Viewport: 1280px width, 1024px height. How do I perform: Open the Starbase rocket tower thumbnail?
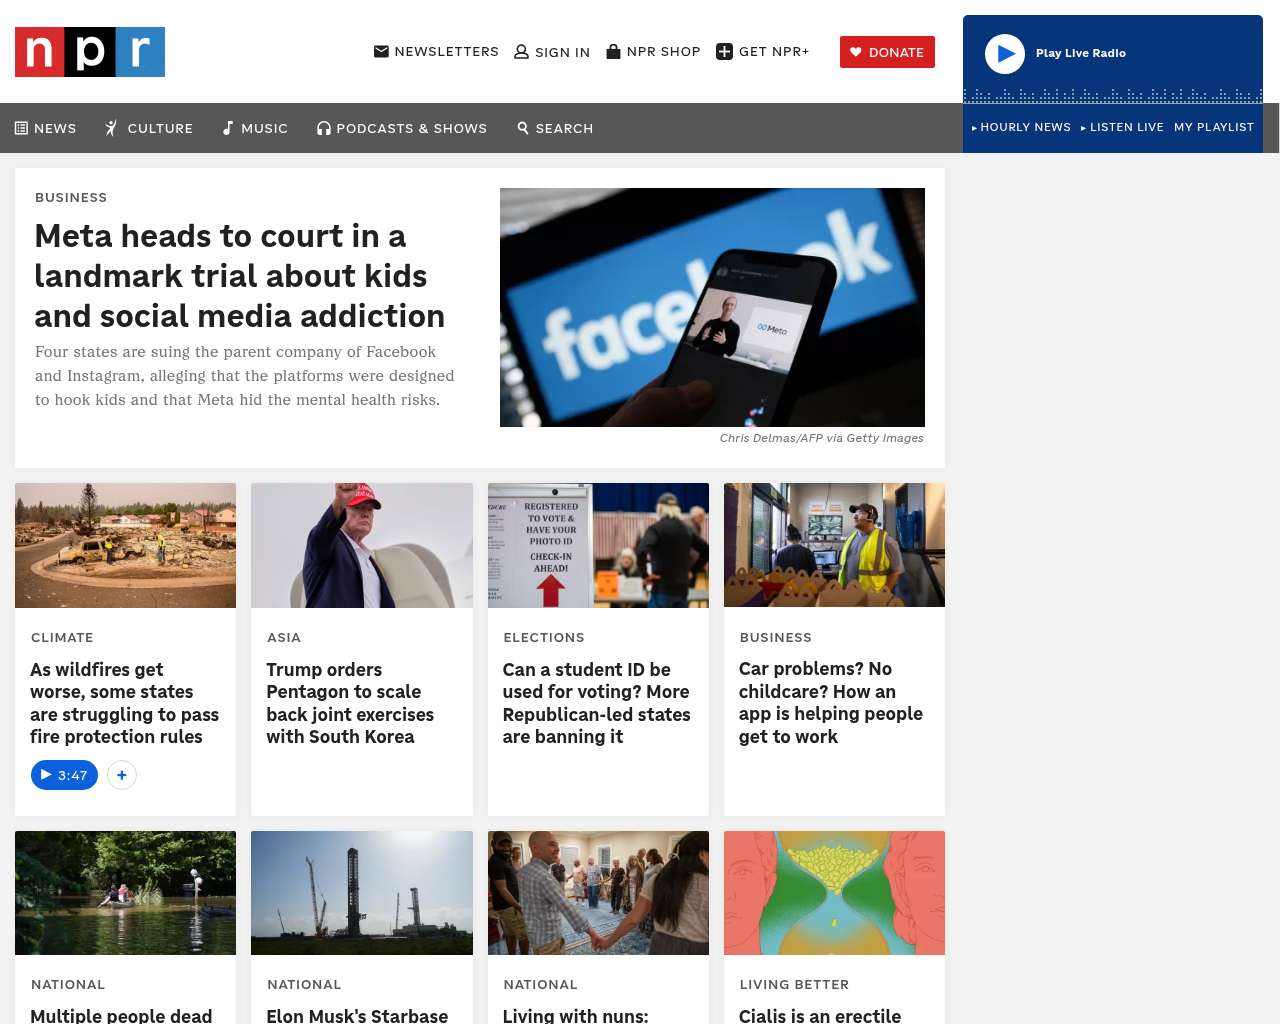tap(362, 893)
